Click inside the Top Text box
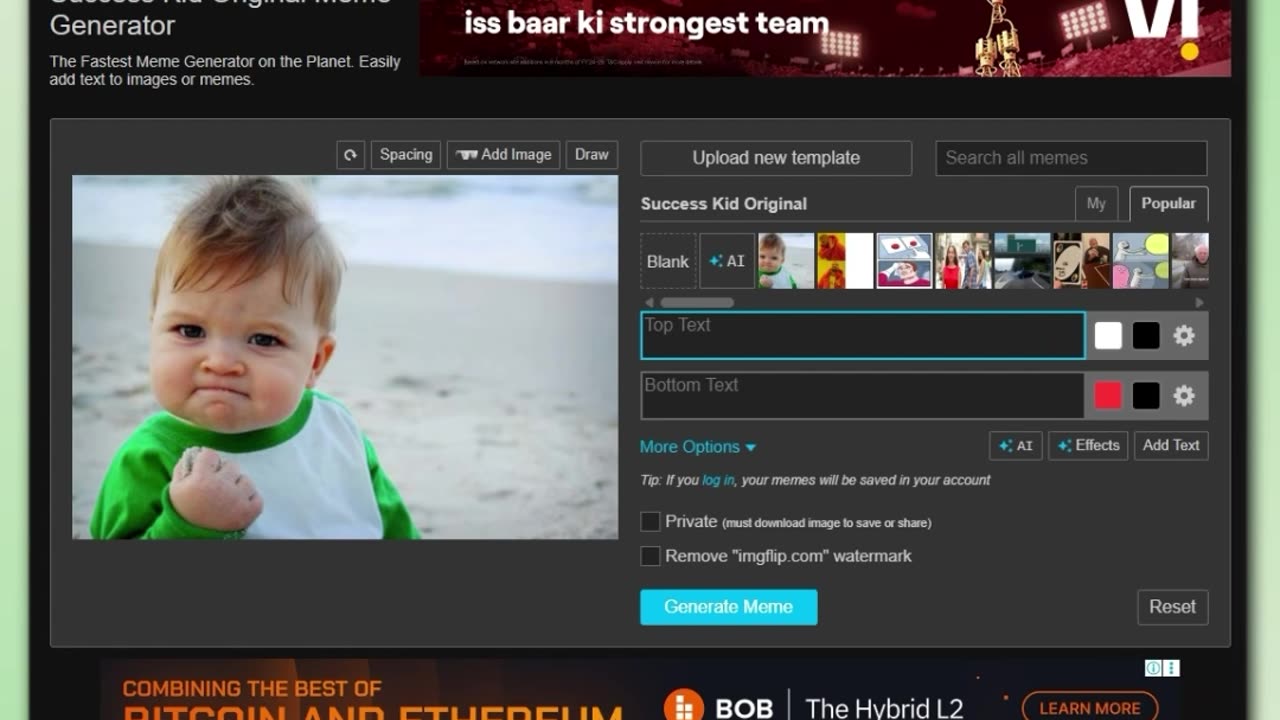Screen dimensions: 1280x720 pyautogui.click(x=863, y=335)
